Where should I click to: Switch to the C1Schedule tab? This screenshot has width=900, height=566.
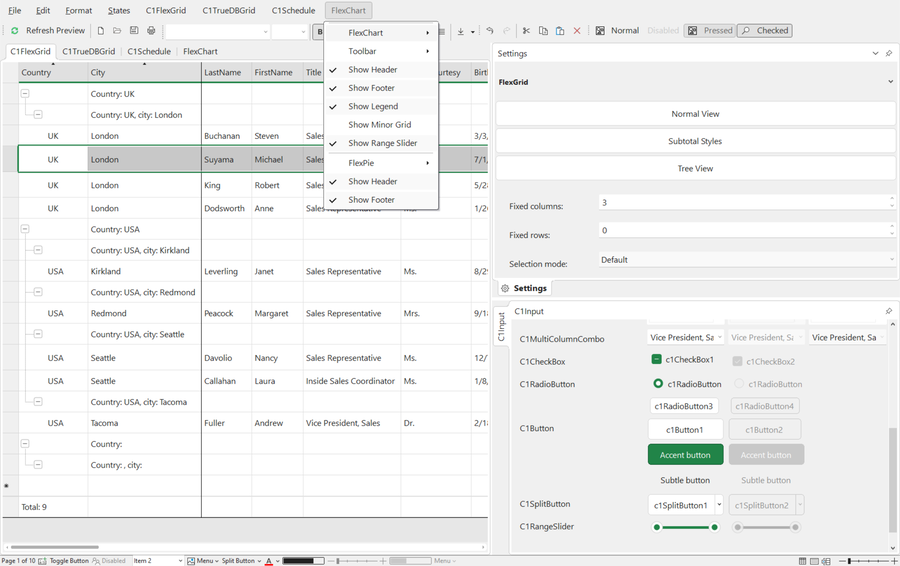[149, 51]
